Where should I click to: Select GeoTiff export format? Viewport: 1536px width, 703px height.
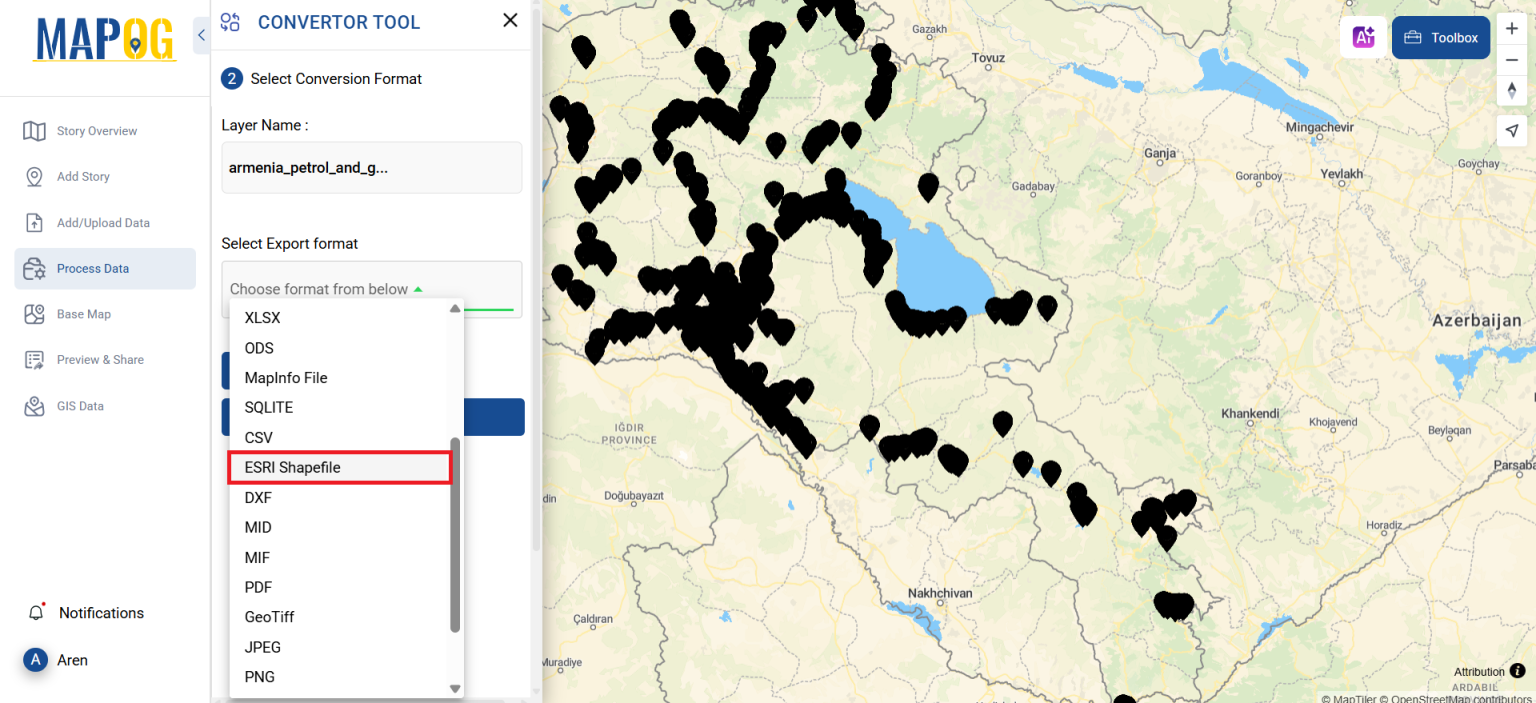click(269, 617)
